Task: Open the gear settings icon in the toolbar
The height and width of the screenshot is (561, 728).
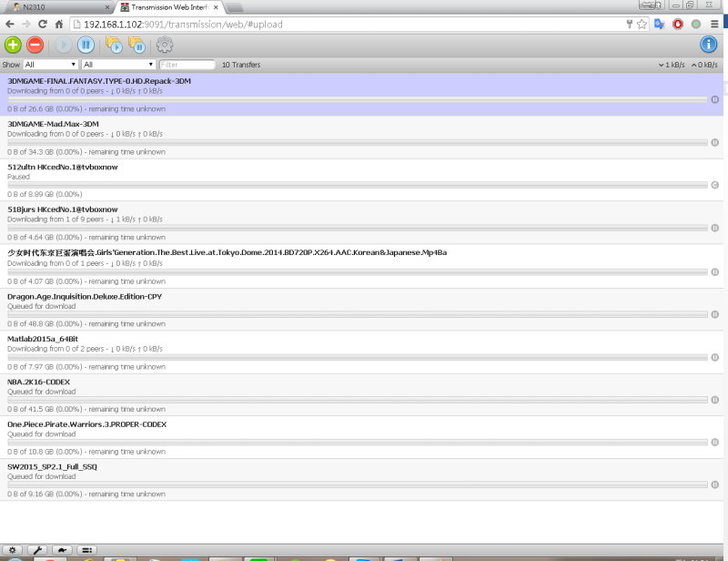Action: tap(164, 45)
